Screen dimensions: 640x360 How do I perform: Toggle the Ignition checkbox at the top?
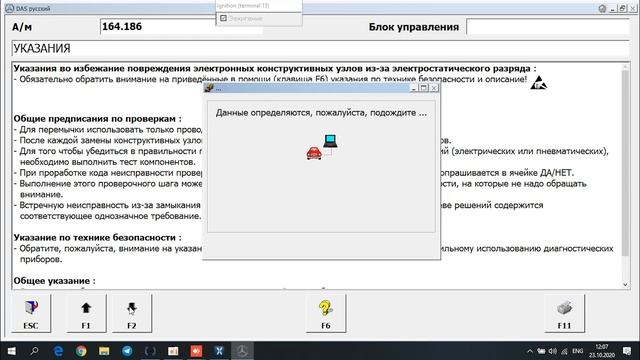tap(223, 18)
